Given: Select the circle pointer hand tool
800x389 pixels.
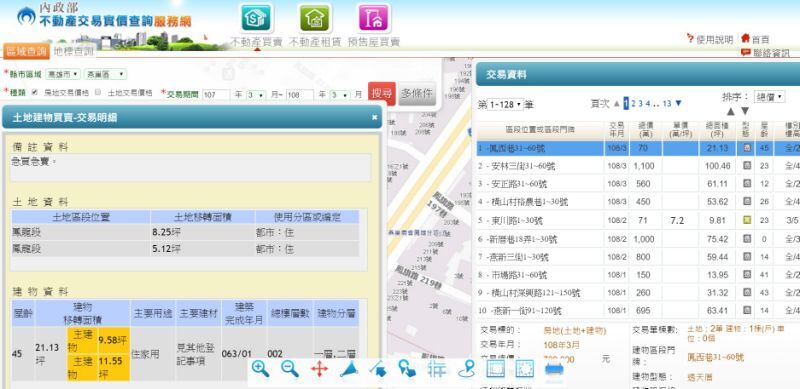Looking at the screenshot, I should pyautogui.click(x=407, y=369).
